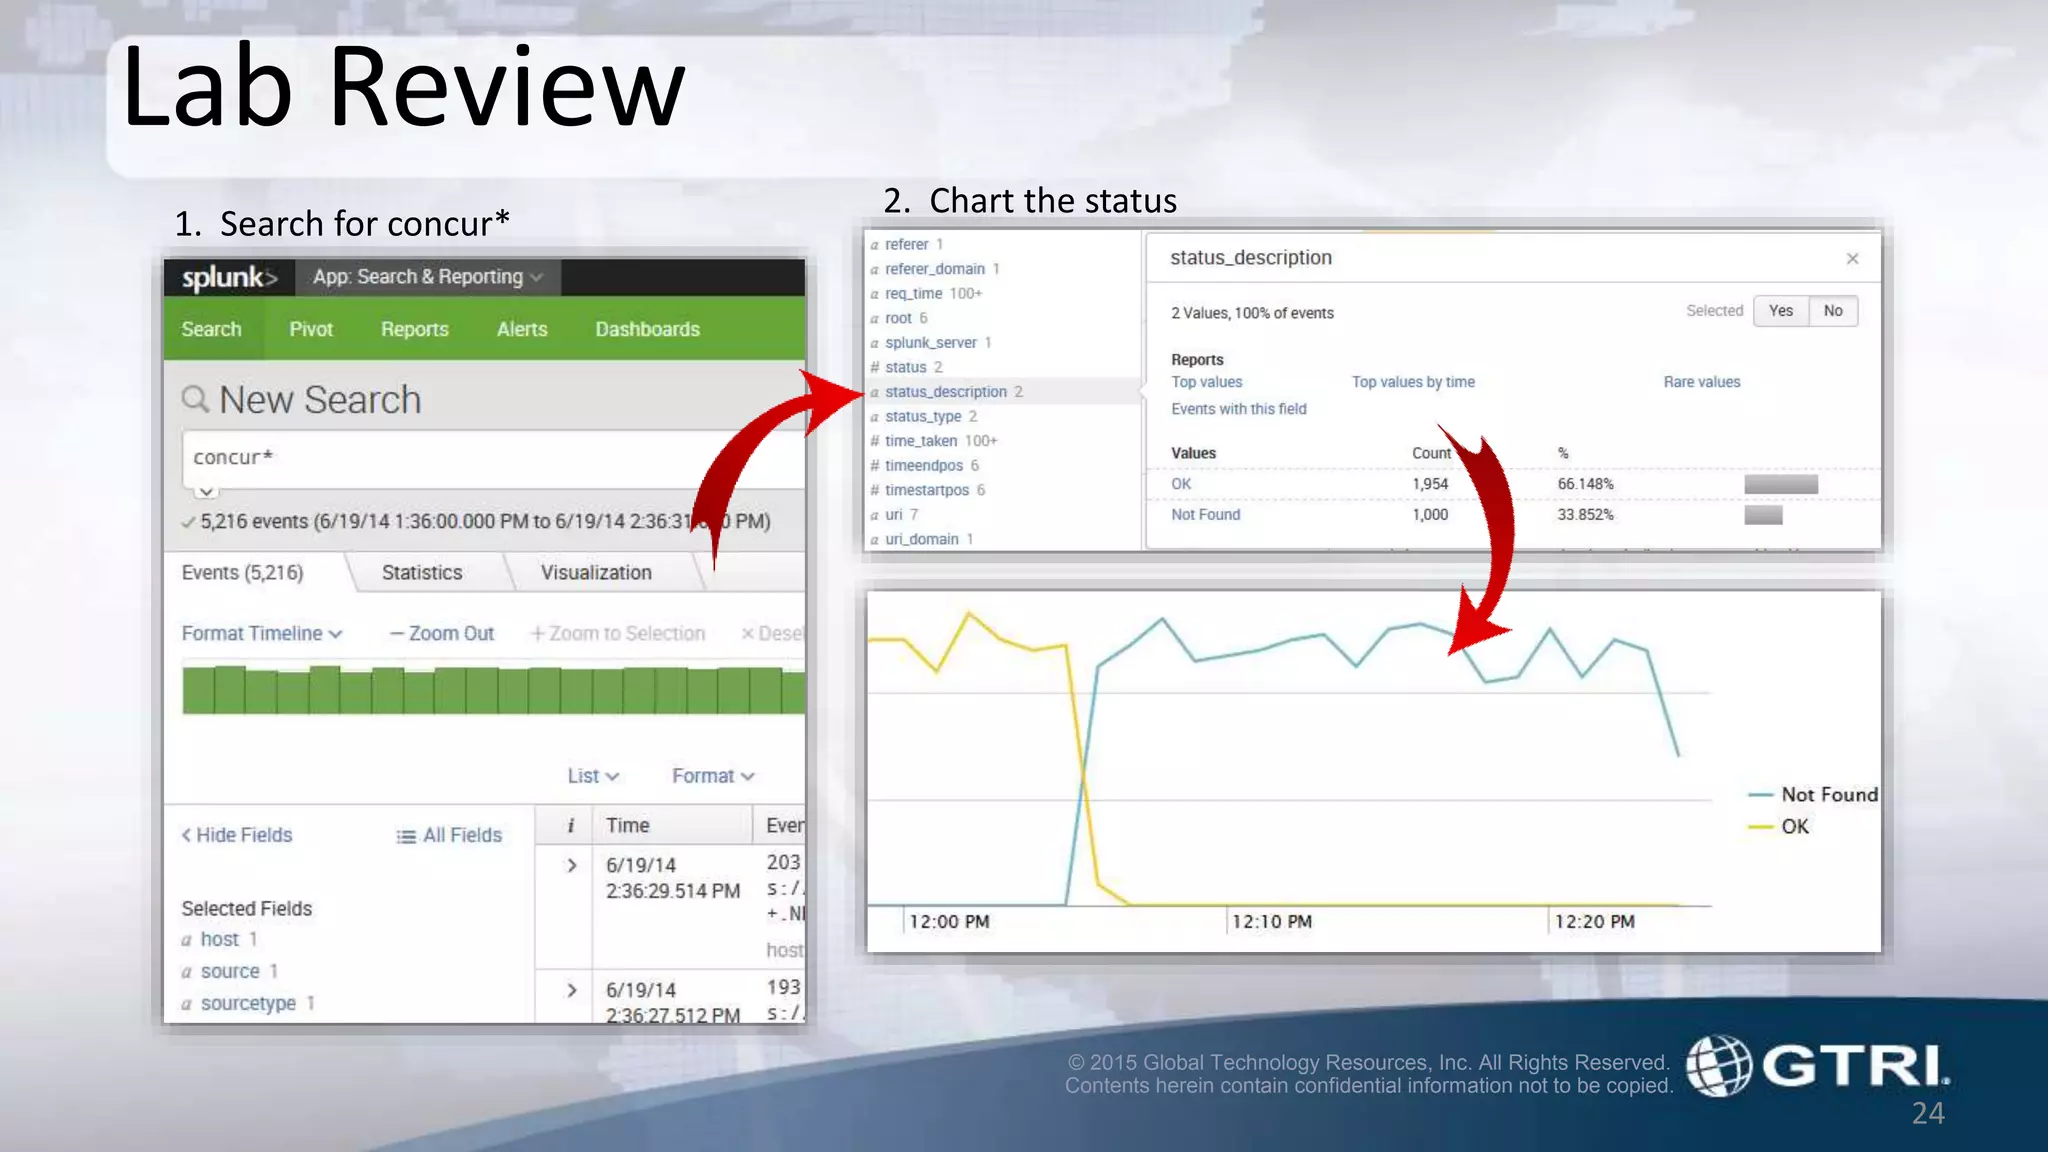Open the App: Search & Reporting dropdown
The image size is (2048, 1152).
pos(427,277)
